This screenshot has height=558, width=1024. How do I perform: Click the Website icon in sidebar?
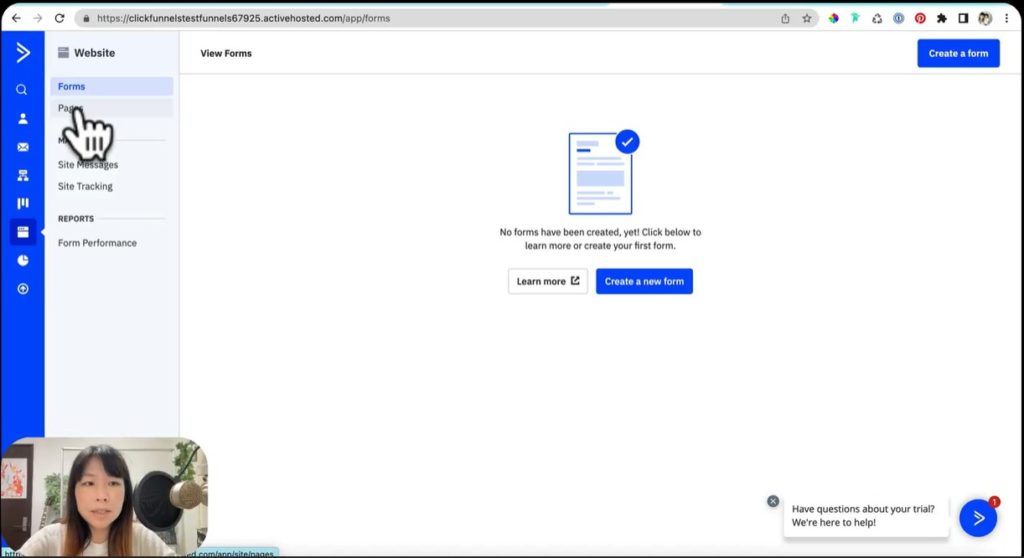(x=22, y=232)
